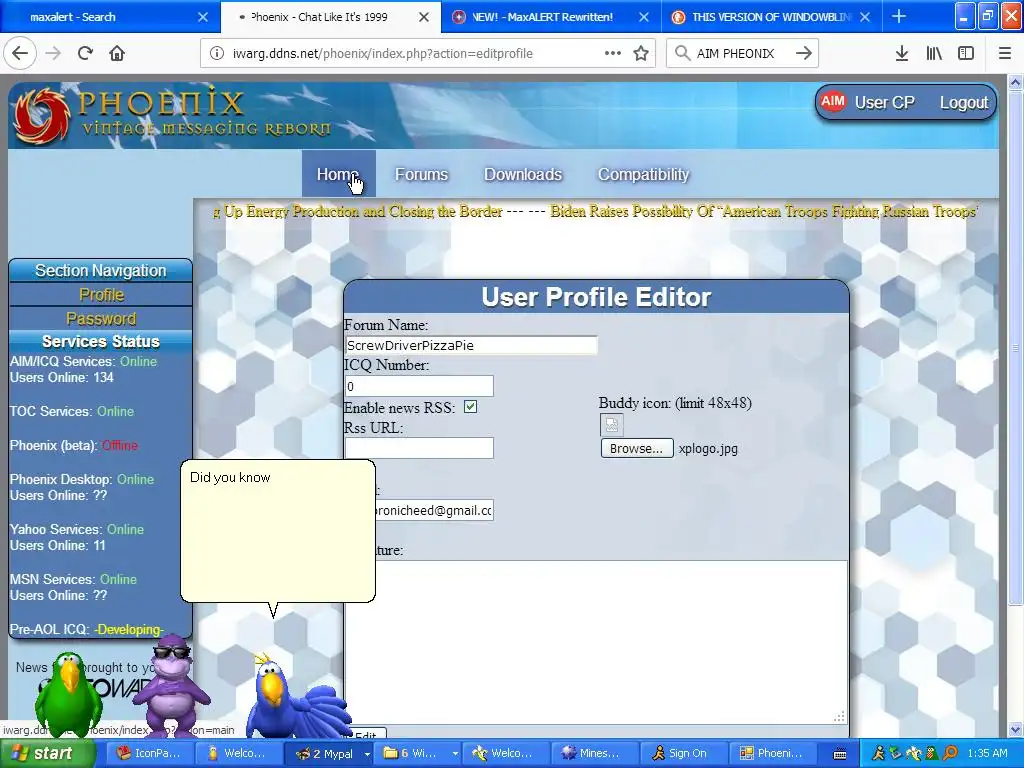Click the magnifier icon in system tray
The image size is (1024, 768).
tap(950, 754)
